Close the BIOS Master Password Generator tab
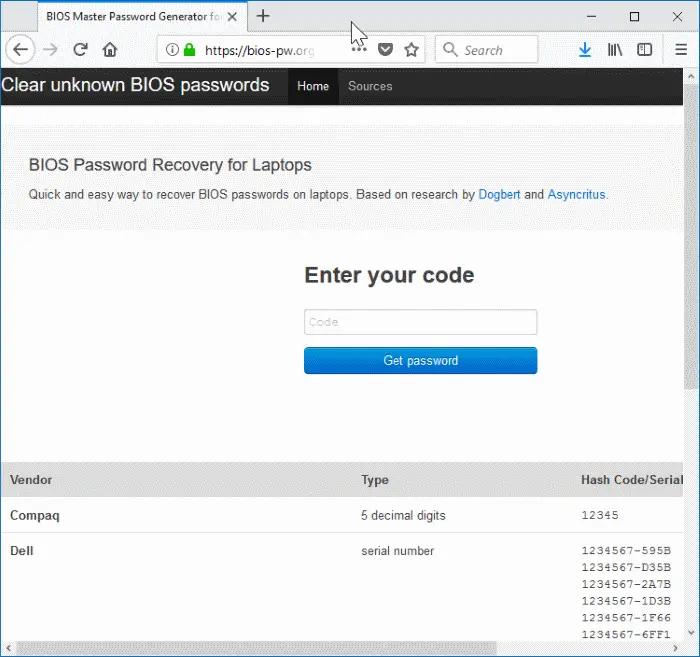The height and width of the screenshot is (657, 700). click(x=232, y=17)
